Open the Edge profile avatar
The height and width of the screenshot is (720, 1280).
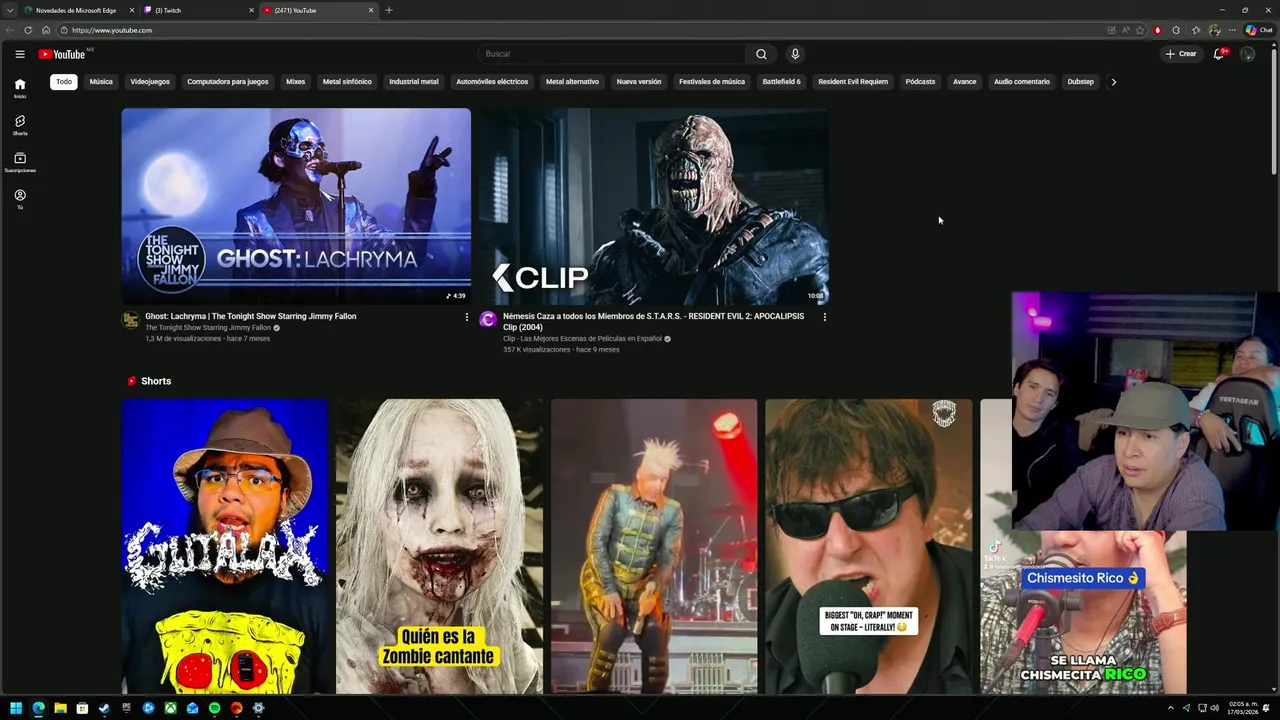coord(1214,30)
